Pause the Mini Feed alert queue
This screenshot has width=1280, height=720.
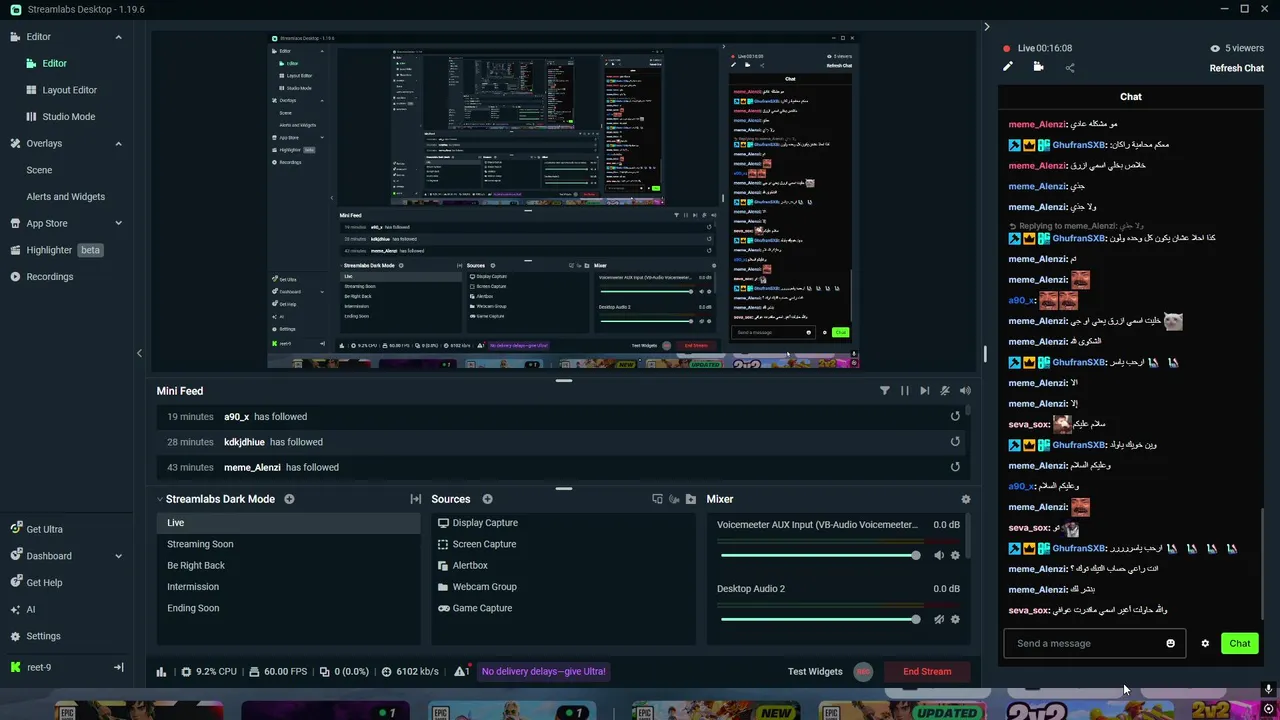(x=905, y=391)
